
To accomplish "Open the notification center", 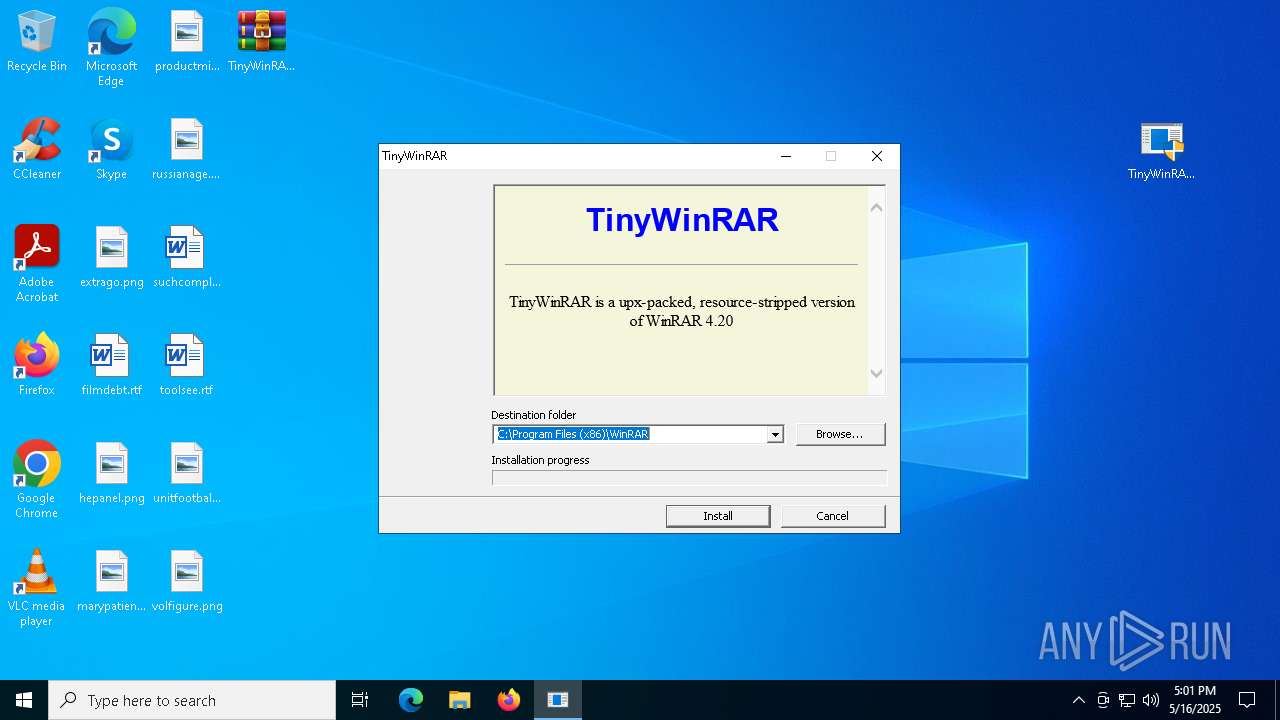I will [x=1247, y=700].
